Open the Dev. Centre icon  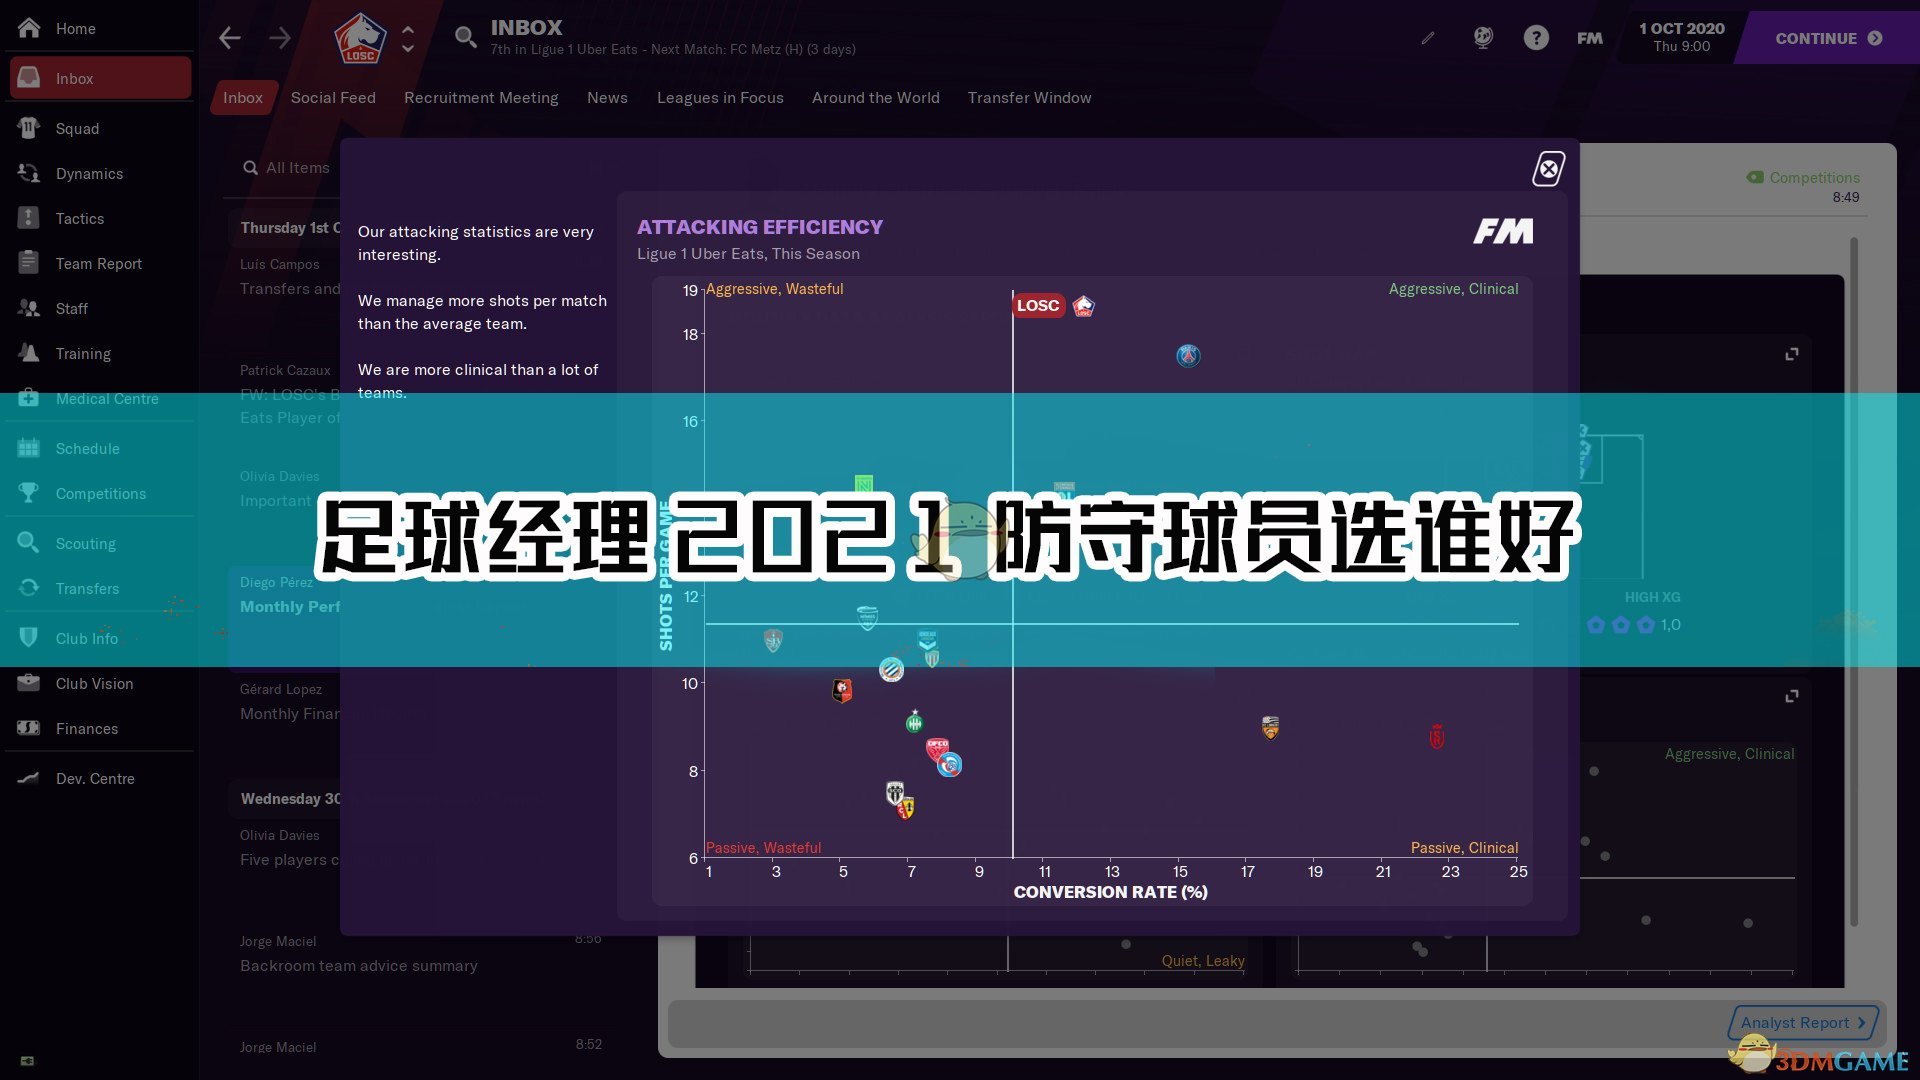click(x=28, y=778)
